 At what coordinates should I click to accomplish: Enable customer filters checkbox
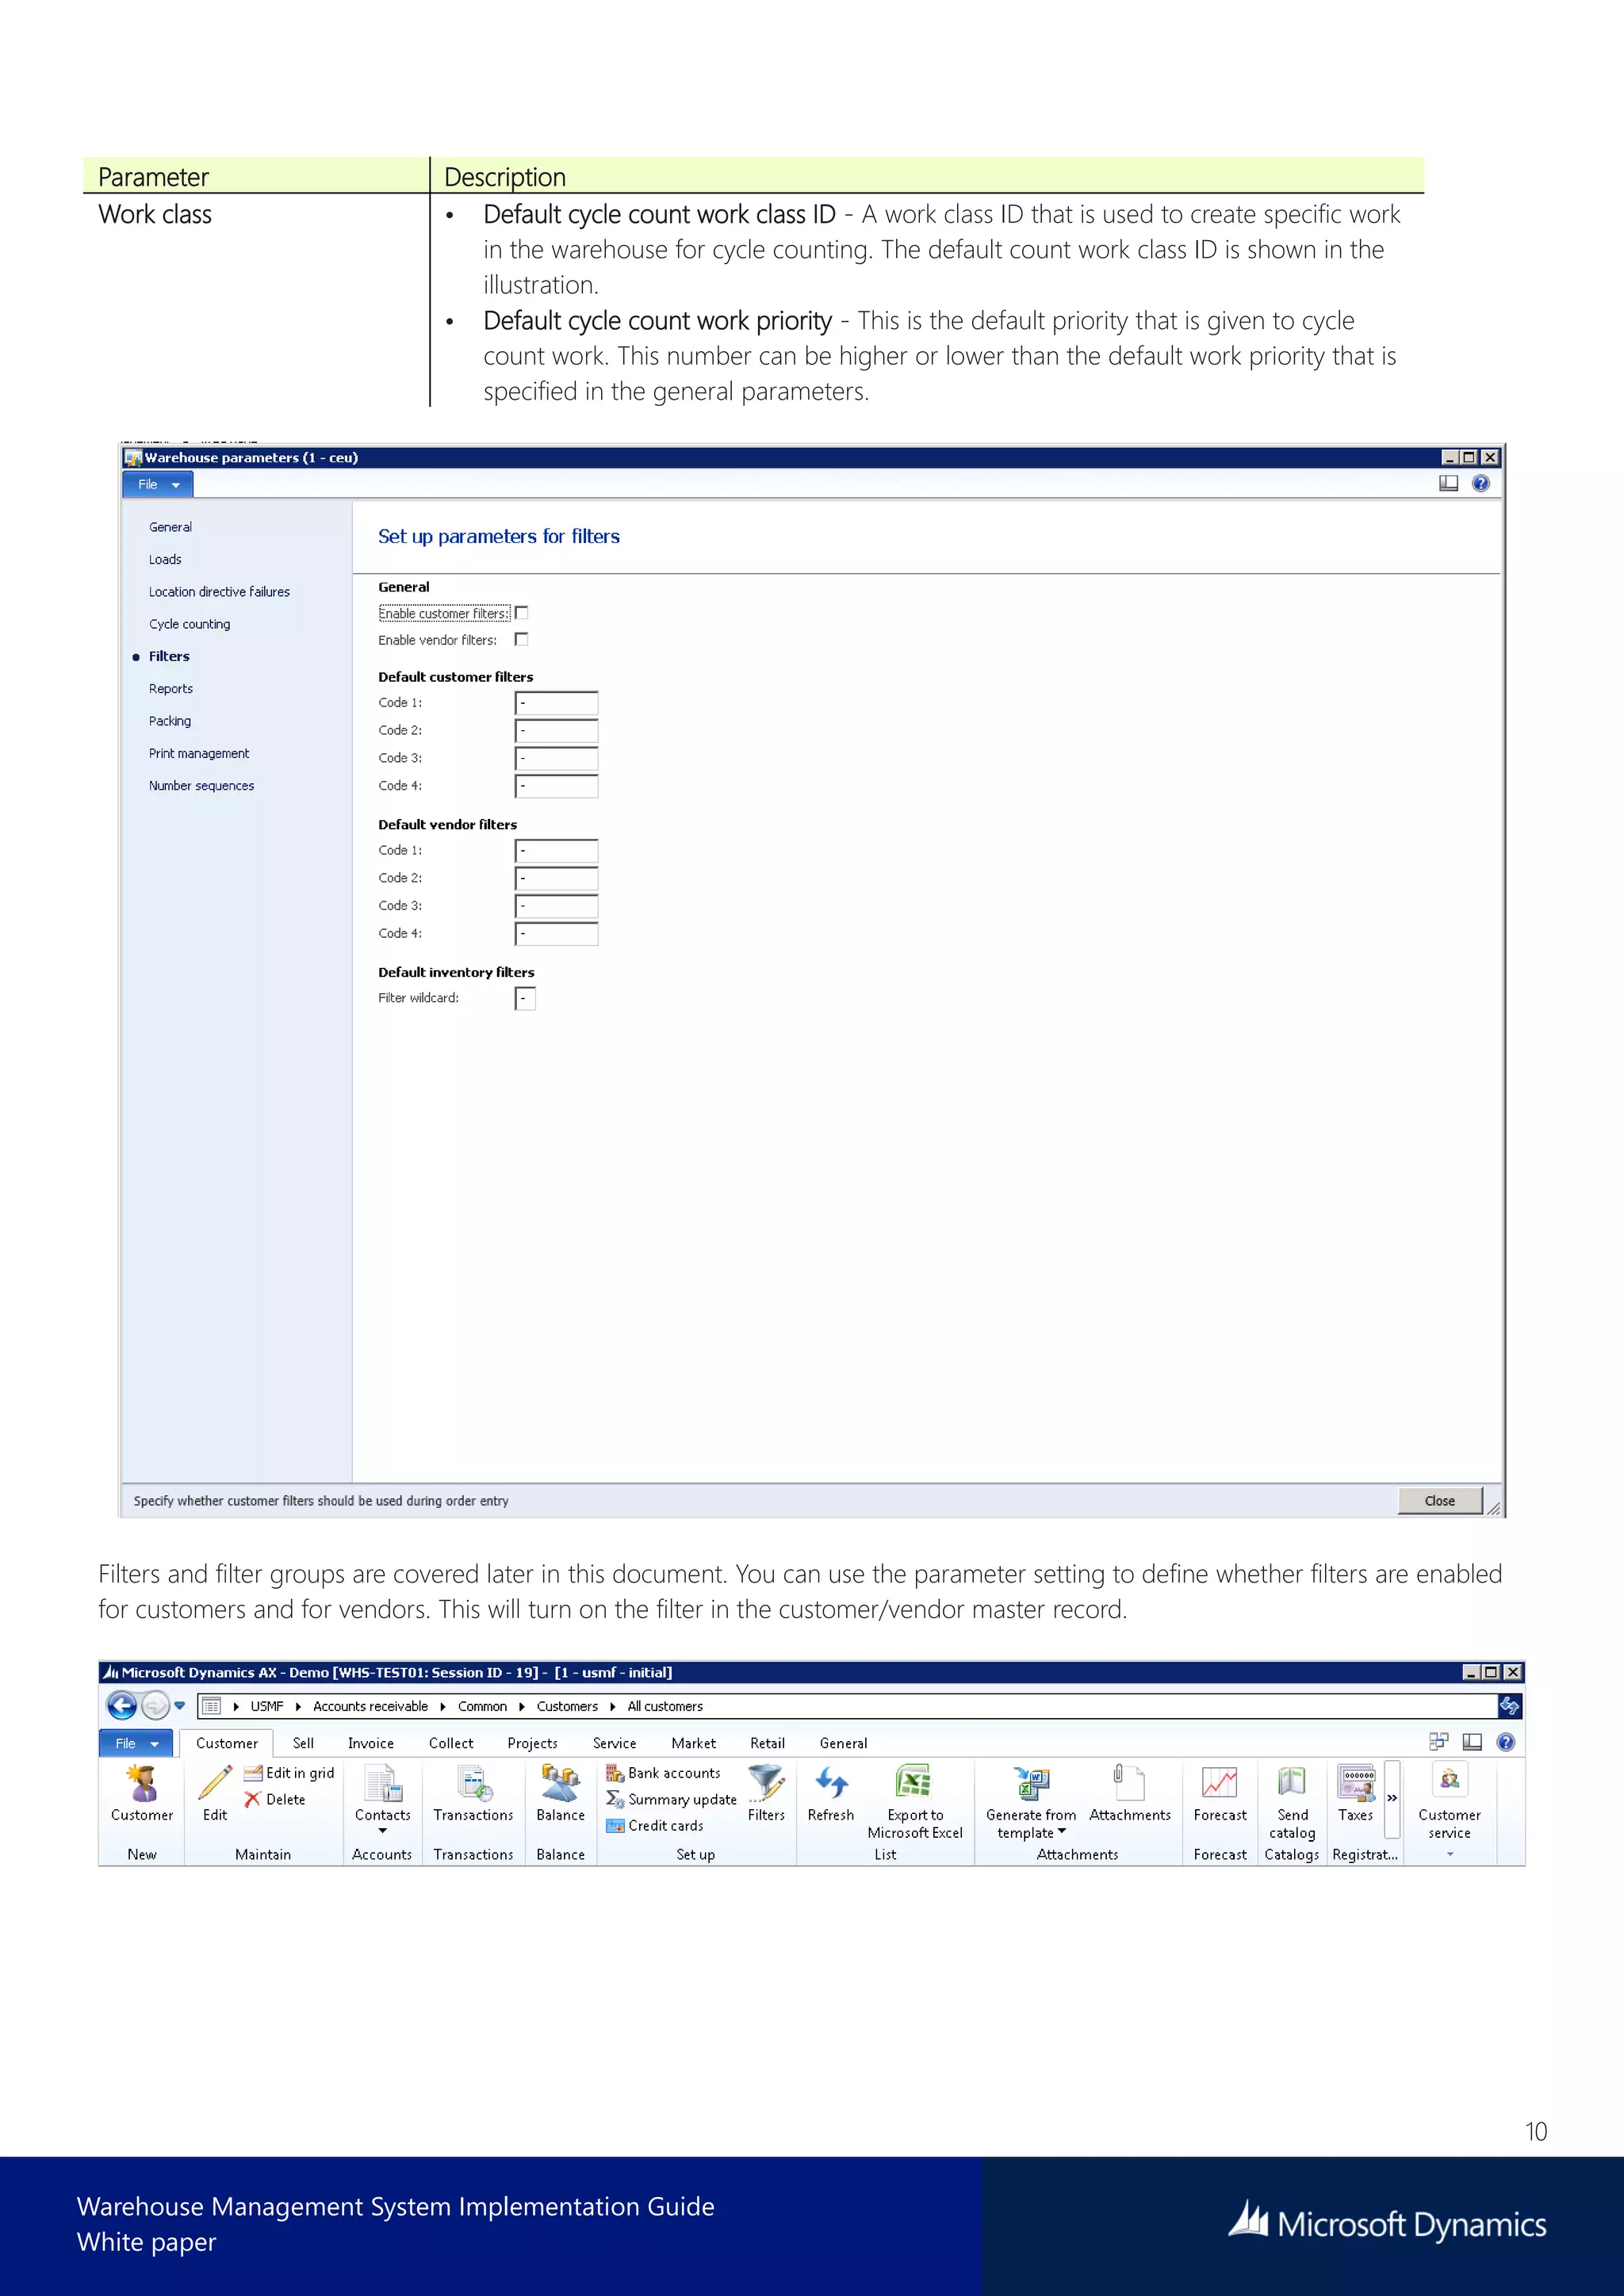point(522,613)
